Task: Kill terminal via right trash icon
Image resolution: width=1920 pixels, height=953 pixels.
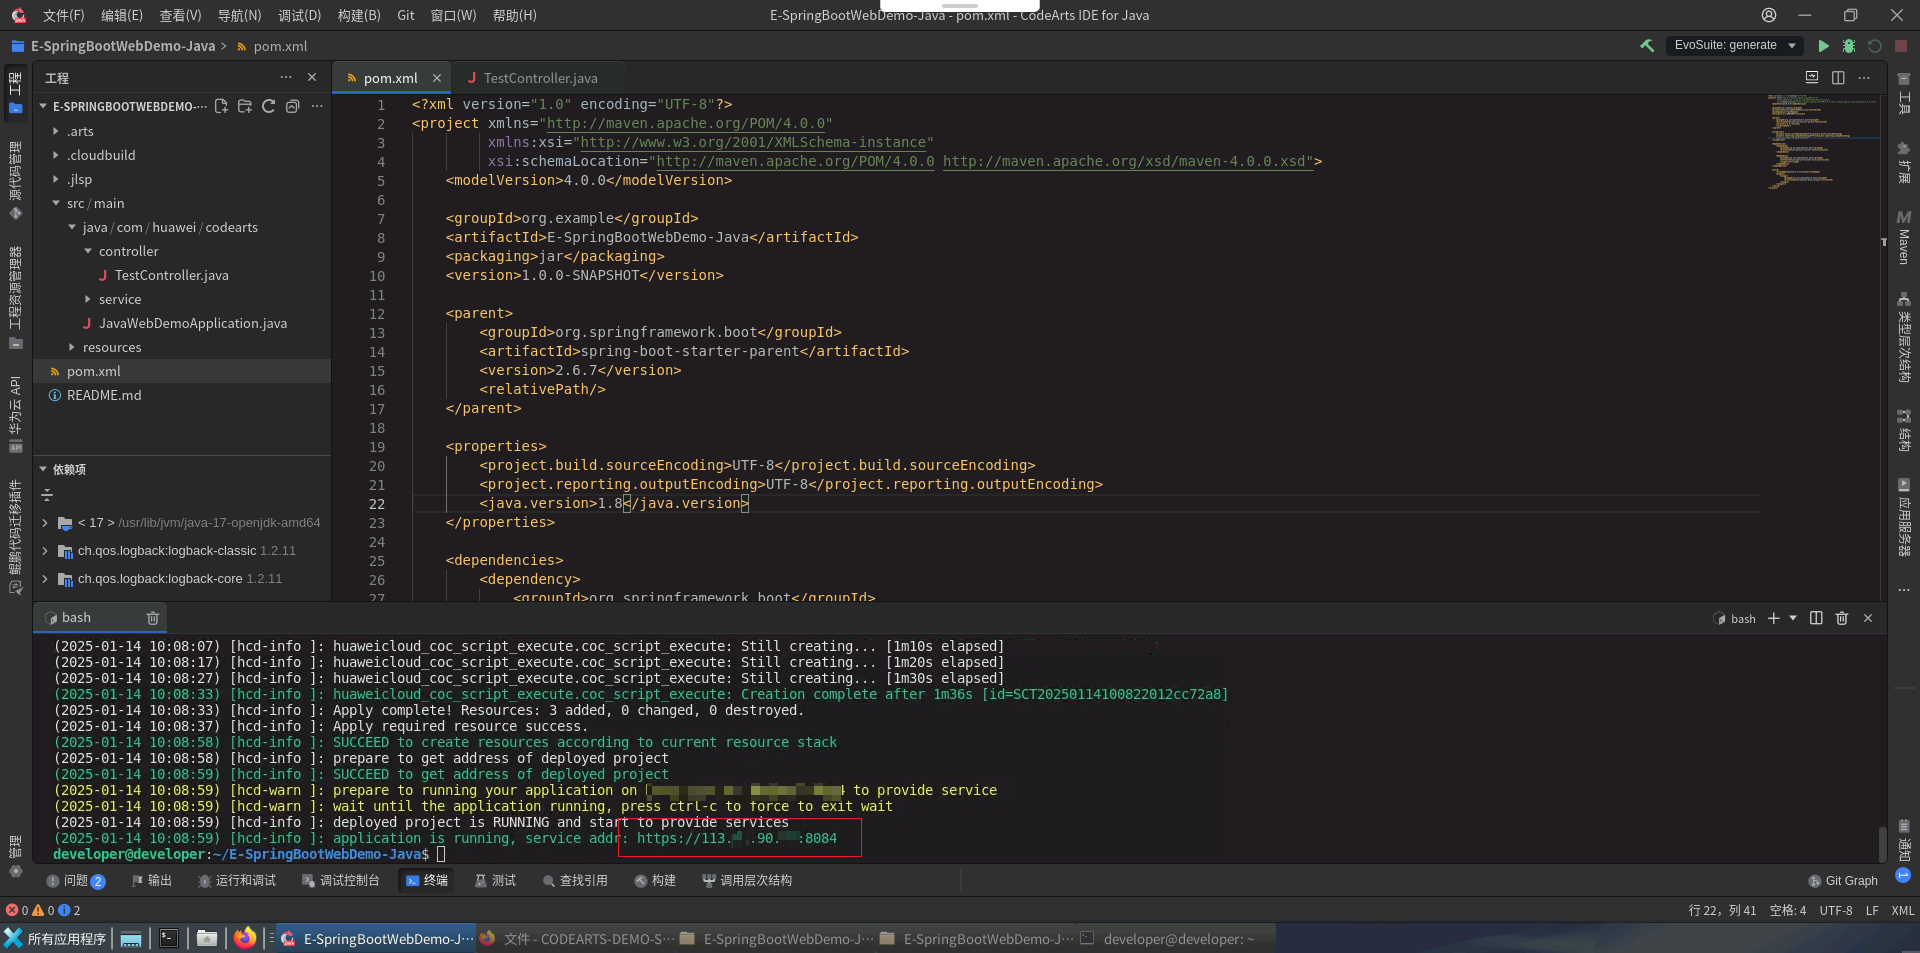Action: [1842, 618]
